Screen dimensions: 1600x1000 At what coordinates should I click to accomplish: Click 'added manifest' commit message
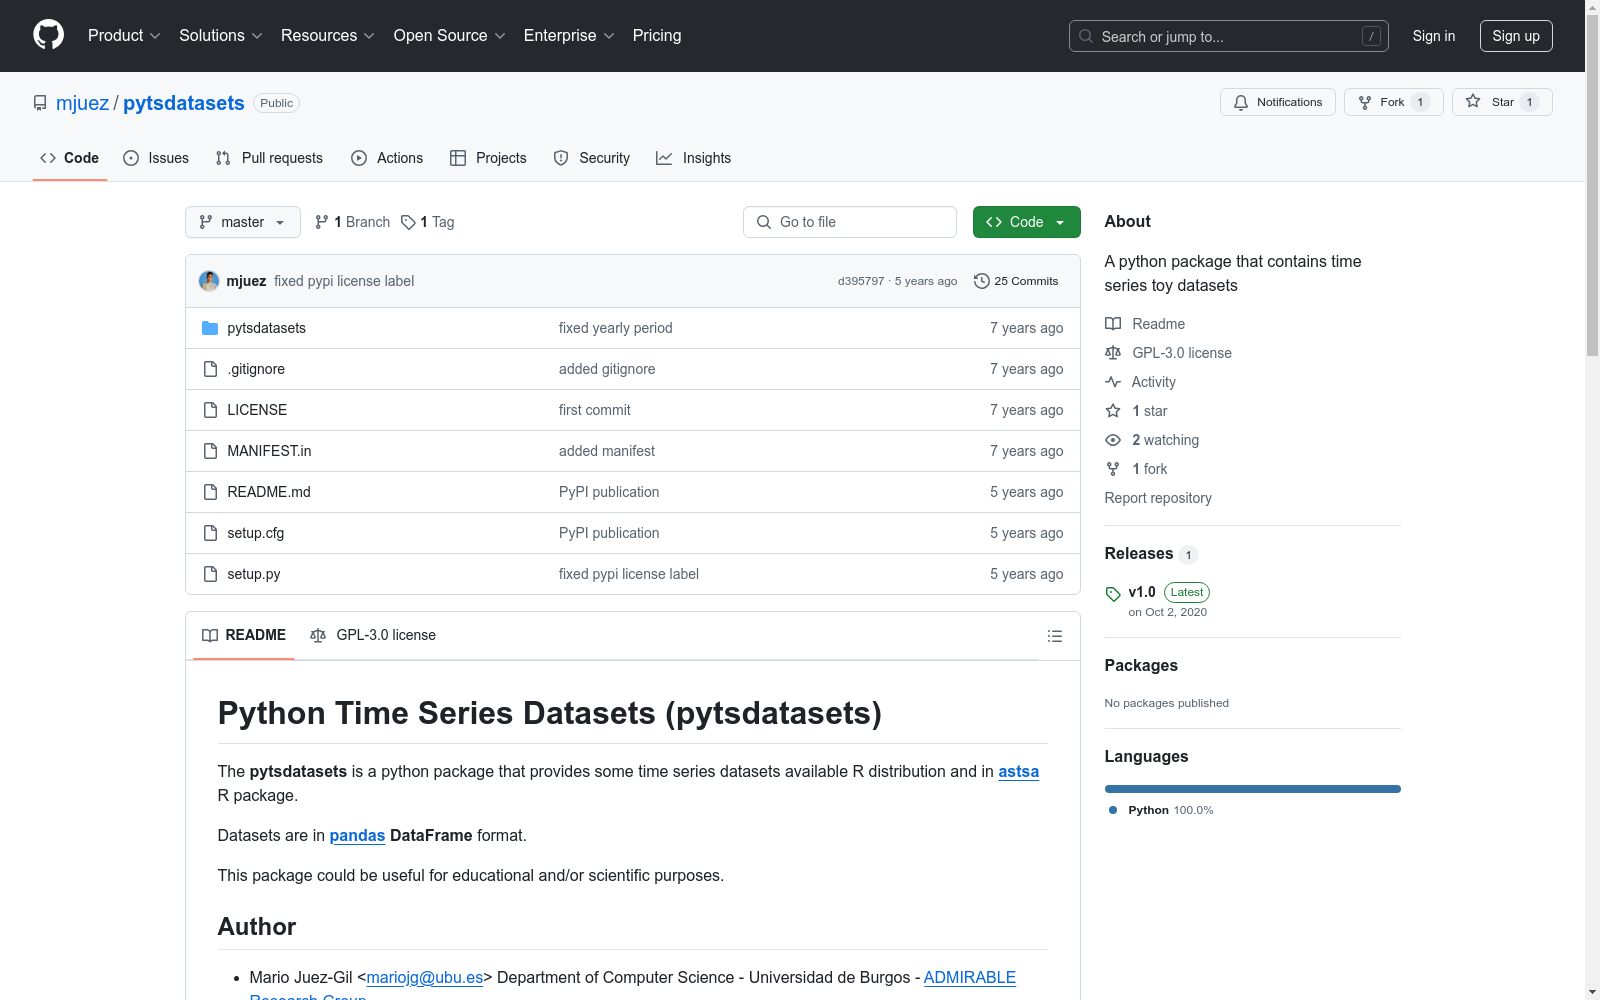[x=607, y=451]
